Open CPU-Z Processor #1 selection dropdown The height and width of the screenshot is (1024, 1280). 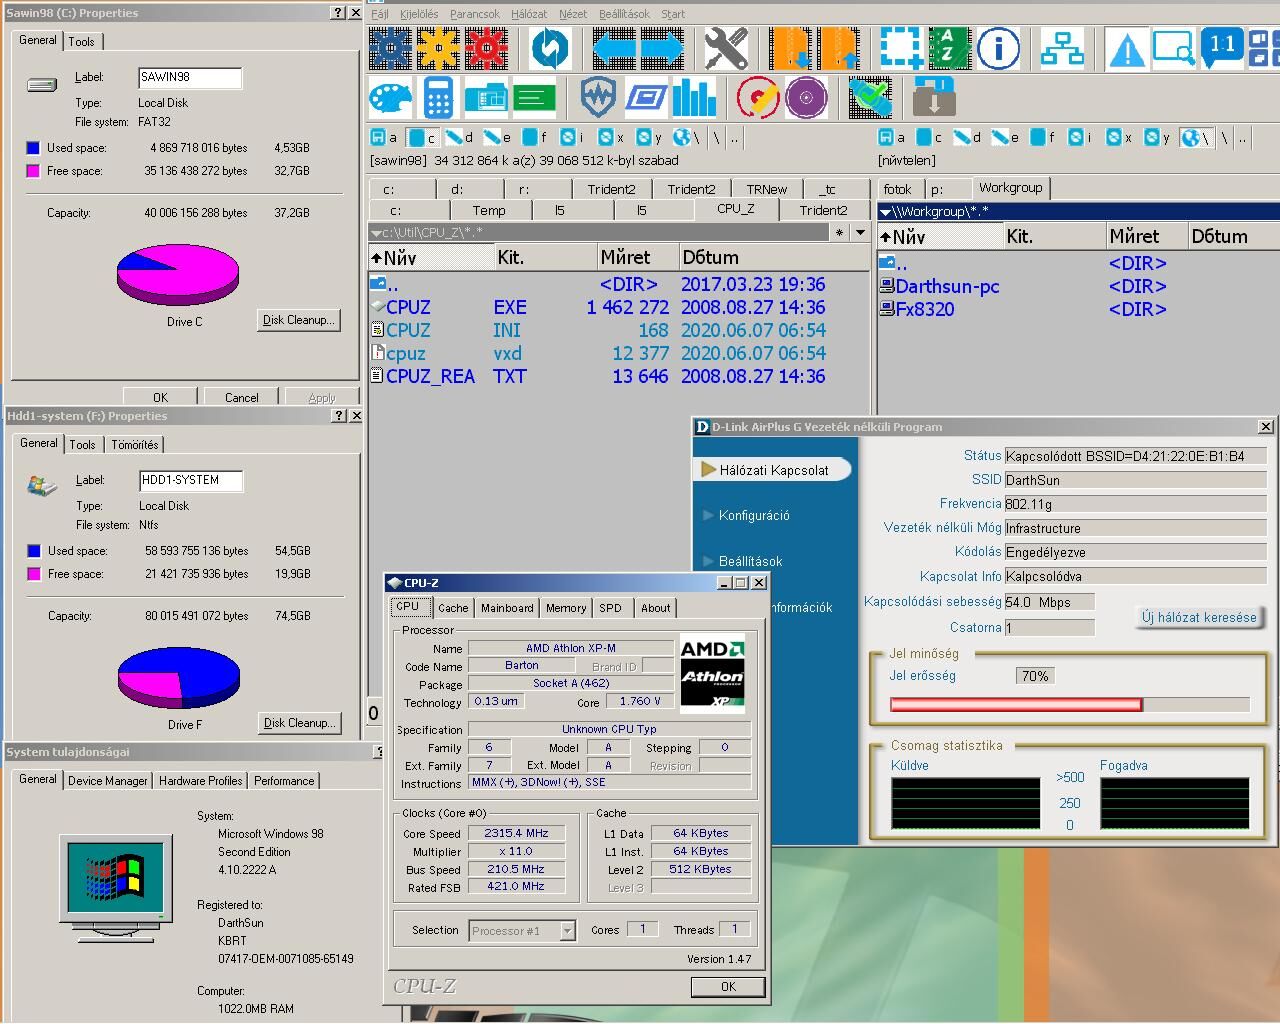pyautogui.click(x=567, y=931)
